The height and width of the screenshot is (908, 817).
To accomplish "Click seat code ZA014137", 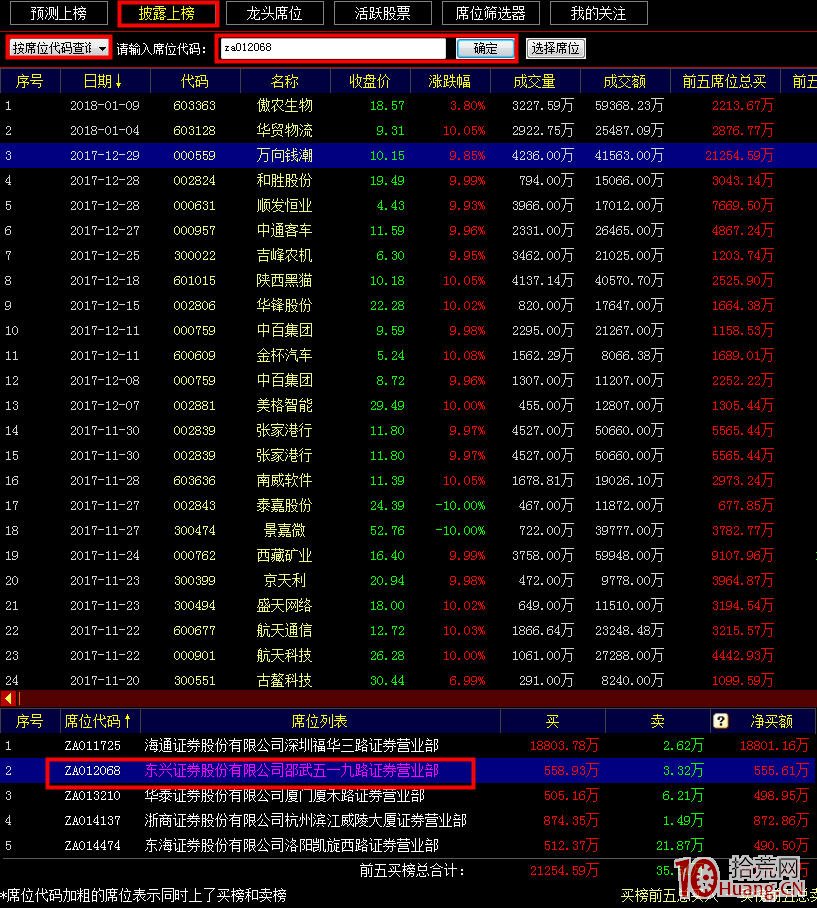I will (x=93, y=821).
